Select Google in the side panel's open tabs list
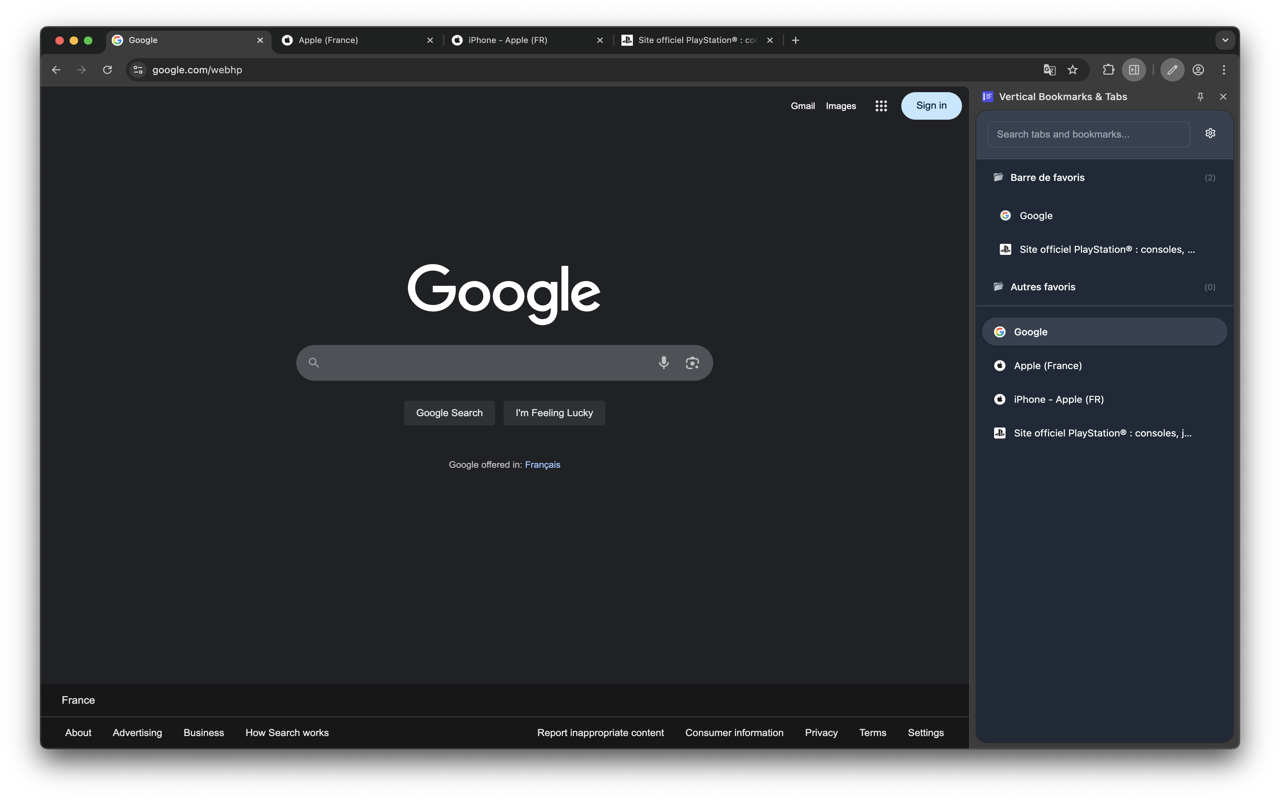The width and height of the screenshot is (1280, 800). point(1104,332)
